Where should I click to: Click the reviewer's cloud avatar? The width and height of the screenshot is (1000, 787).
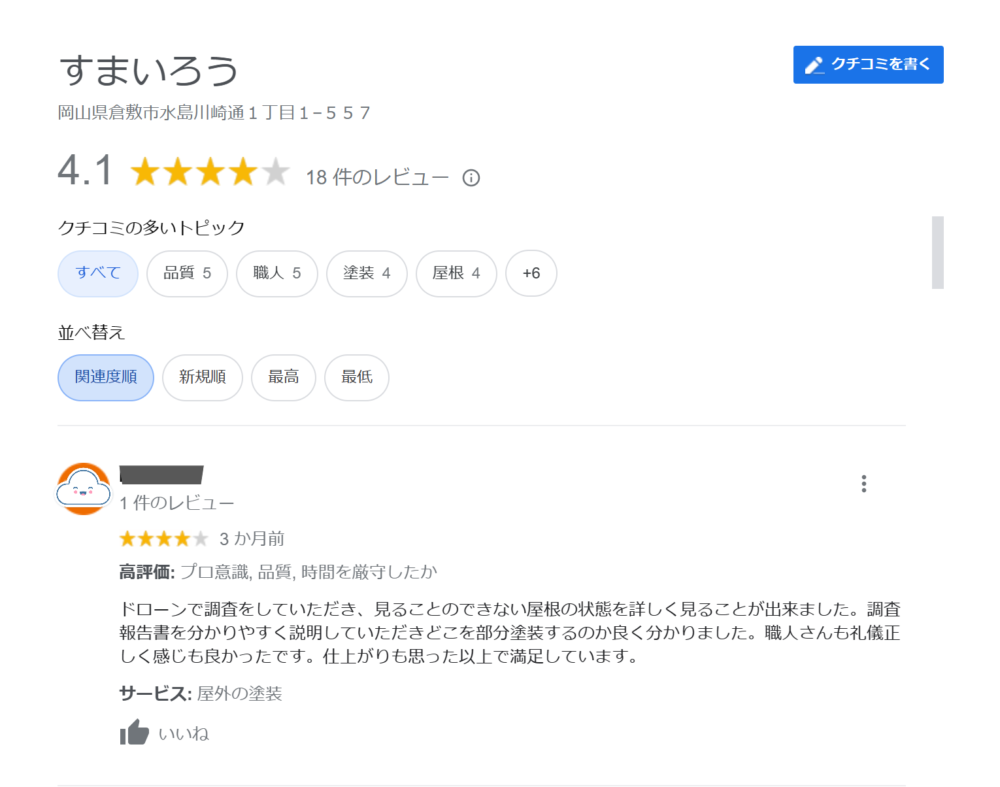(84, 489)
